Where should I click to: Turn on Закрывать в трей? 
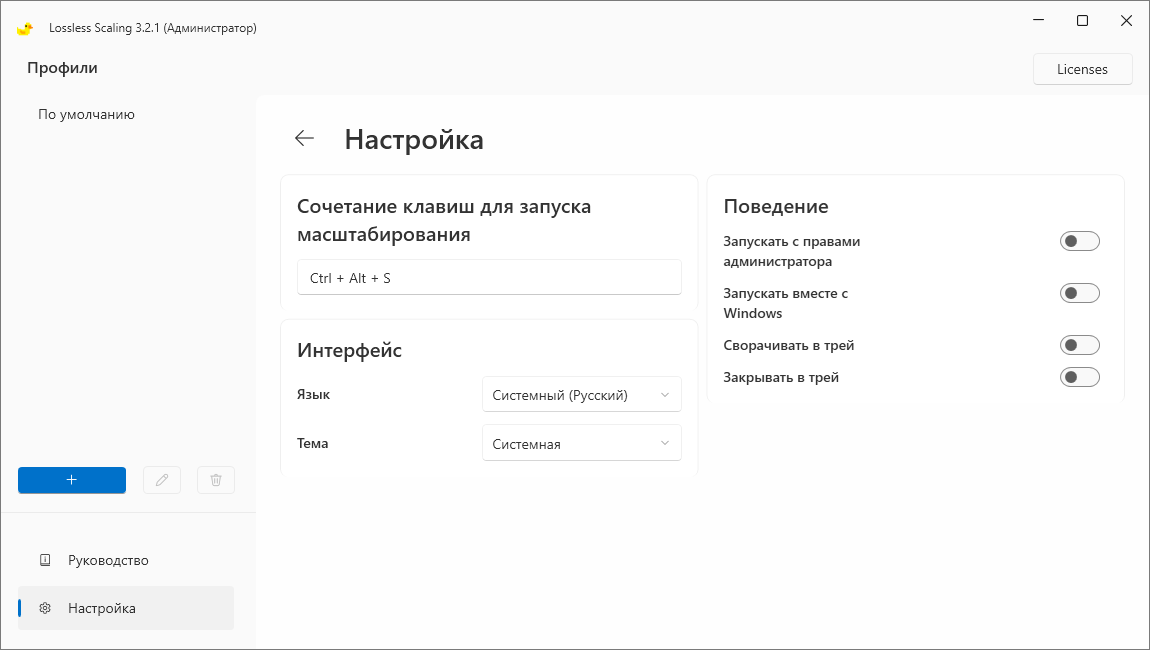[1080, 377]
